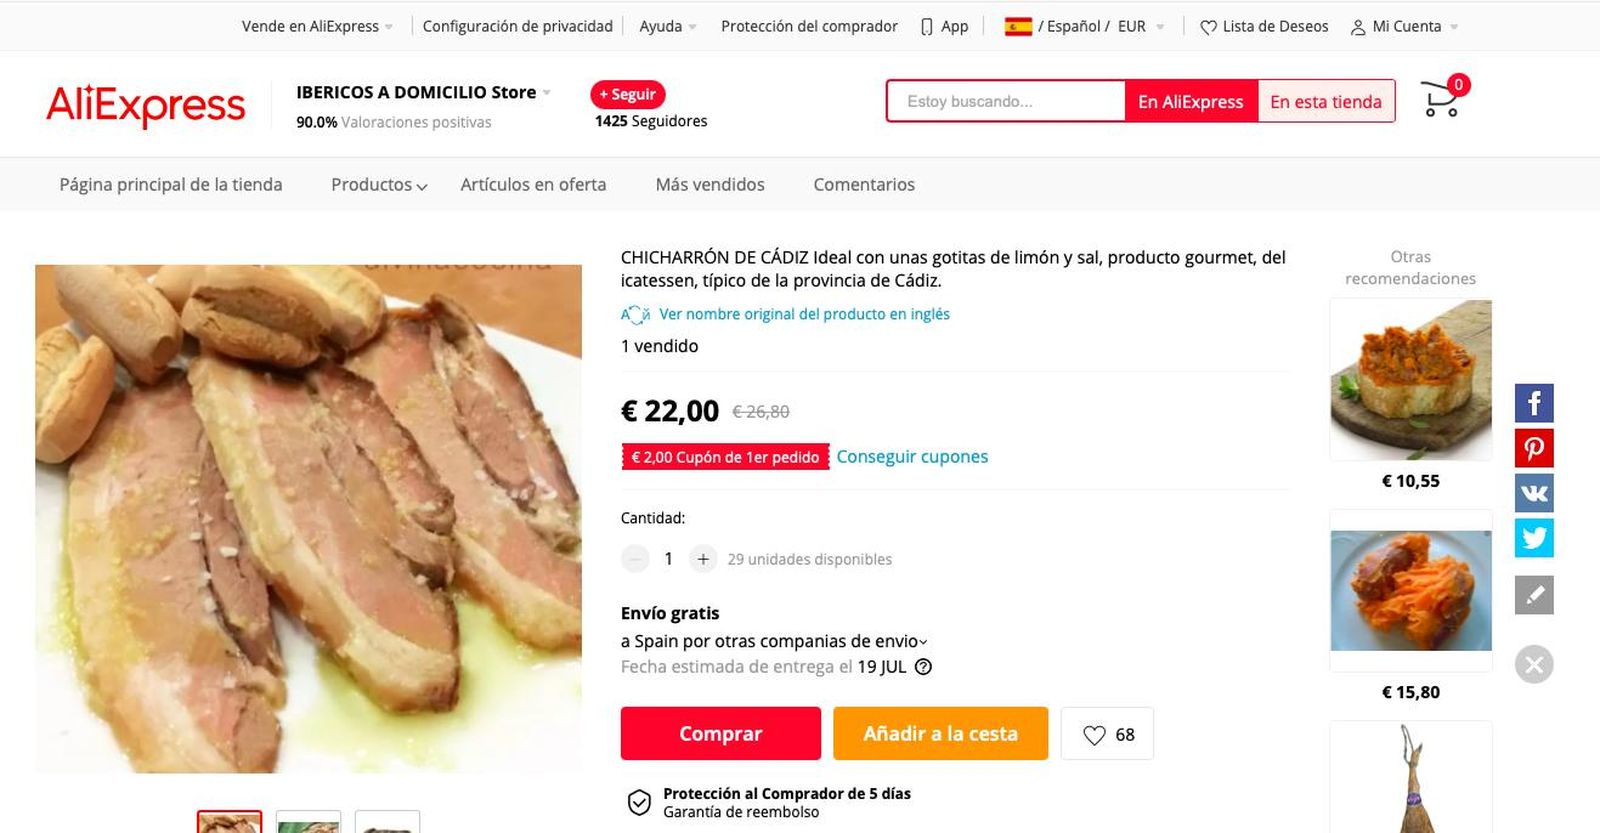
Task: Switch search to En esta tienda
Action: [x=1326, y=101]
